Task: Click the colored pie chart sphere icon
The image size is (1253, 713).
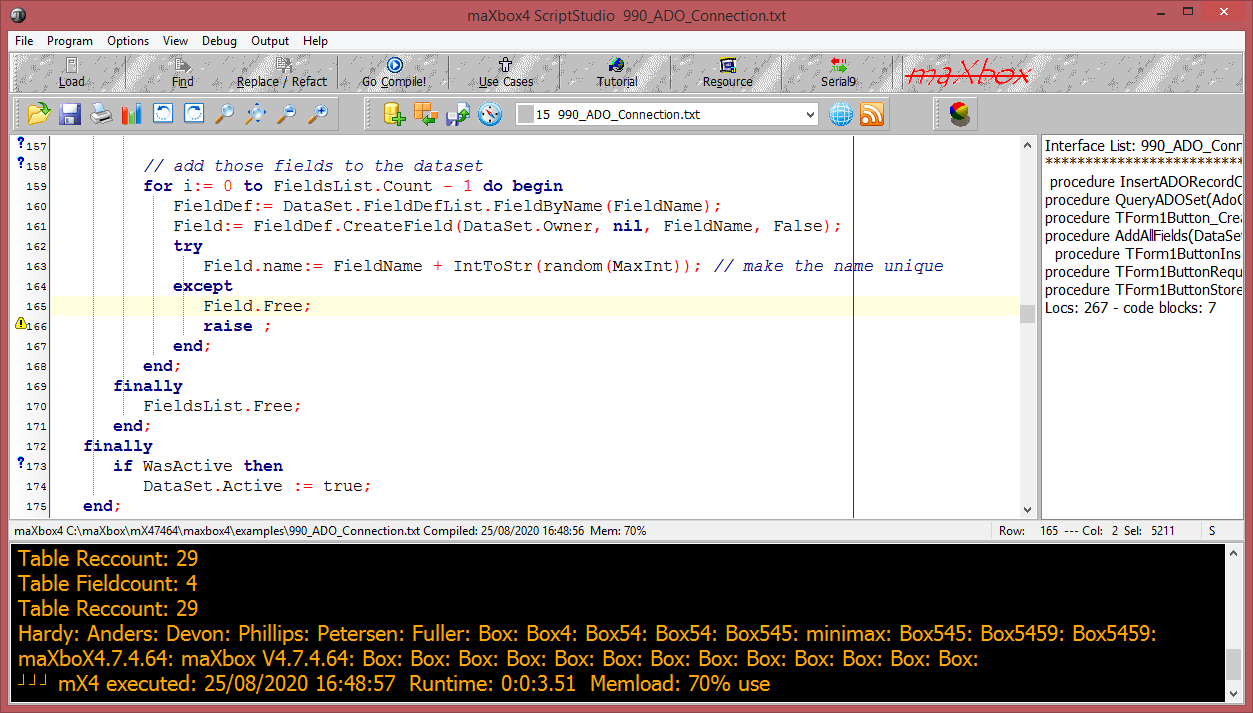Action: 959,114
